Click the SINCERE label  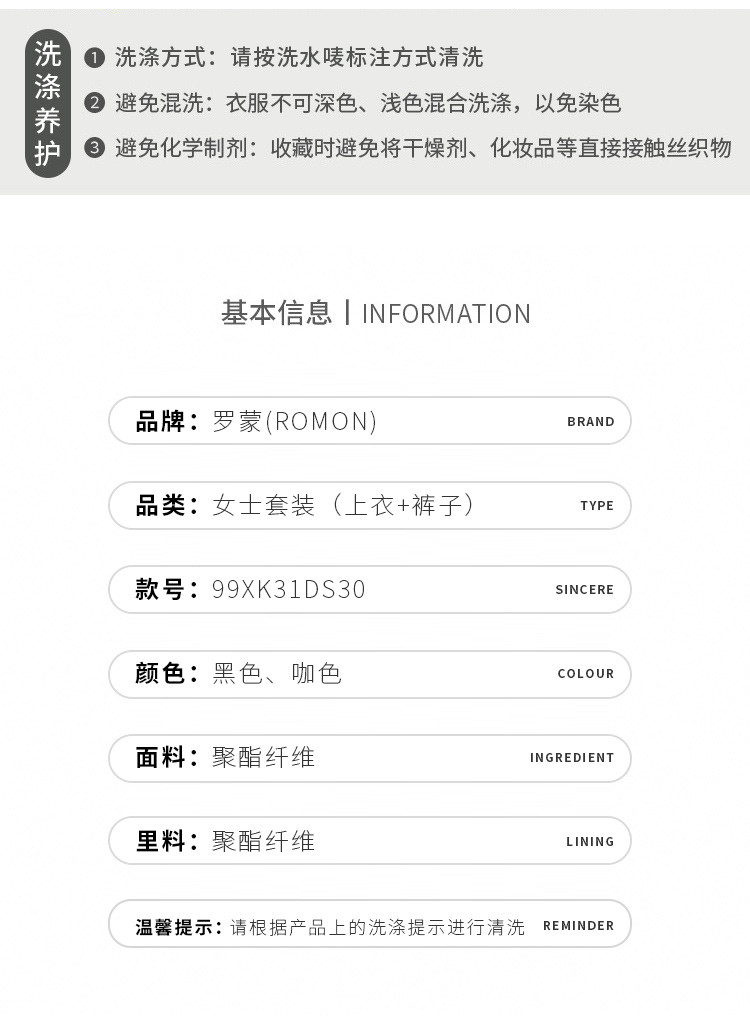pos(585,590)
